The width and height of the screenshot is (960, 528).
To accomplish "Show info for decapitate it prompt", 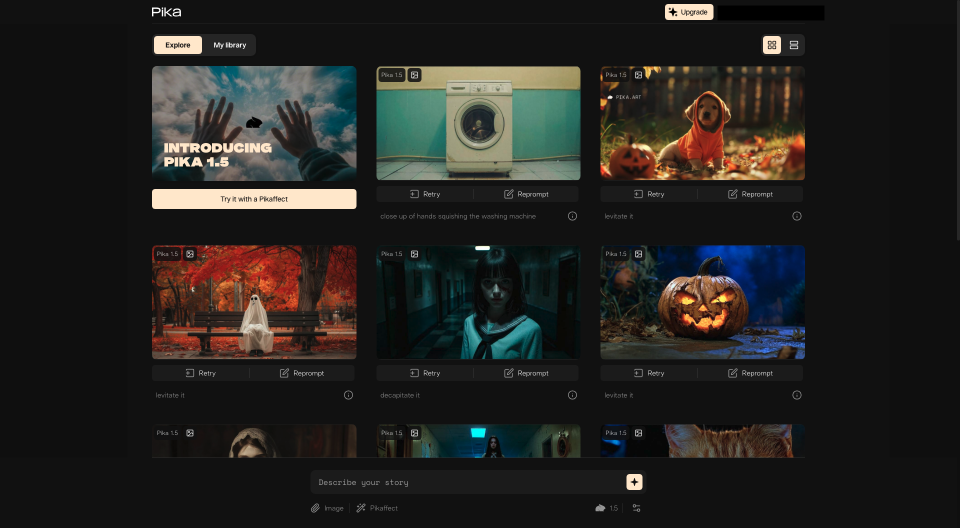I will point(572,395).
